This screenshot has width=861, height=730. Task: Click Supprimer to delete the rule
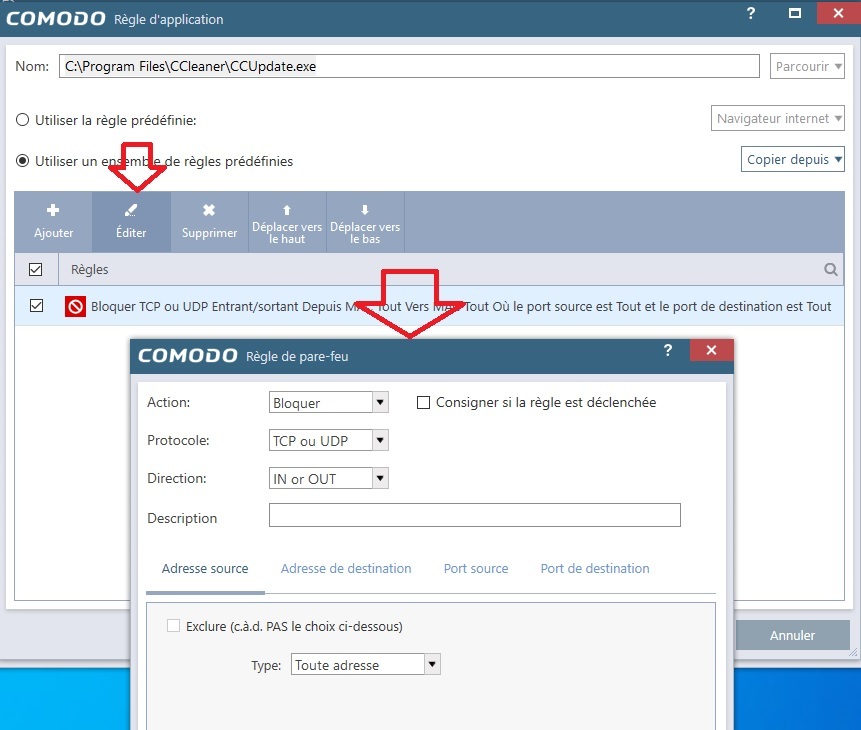pos(209,222)
